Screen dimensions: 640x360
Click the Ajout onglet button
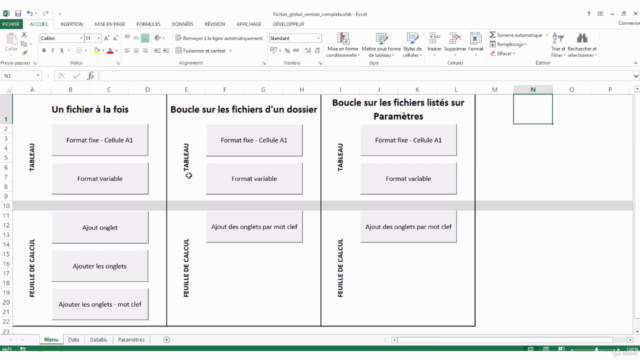click(100, 227)
